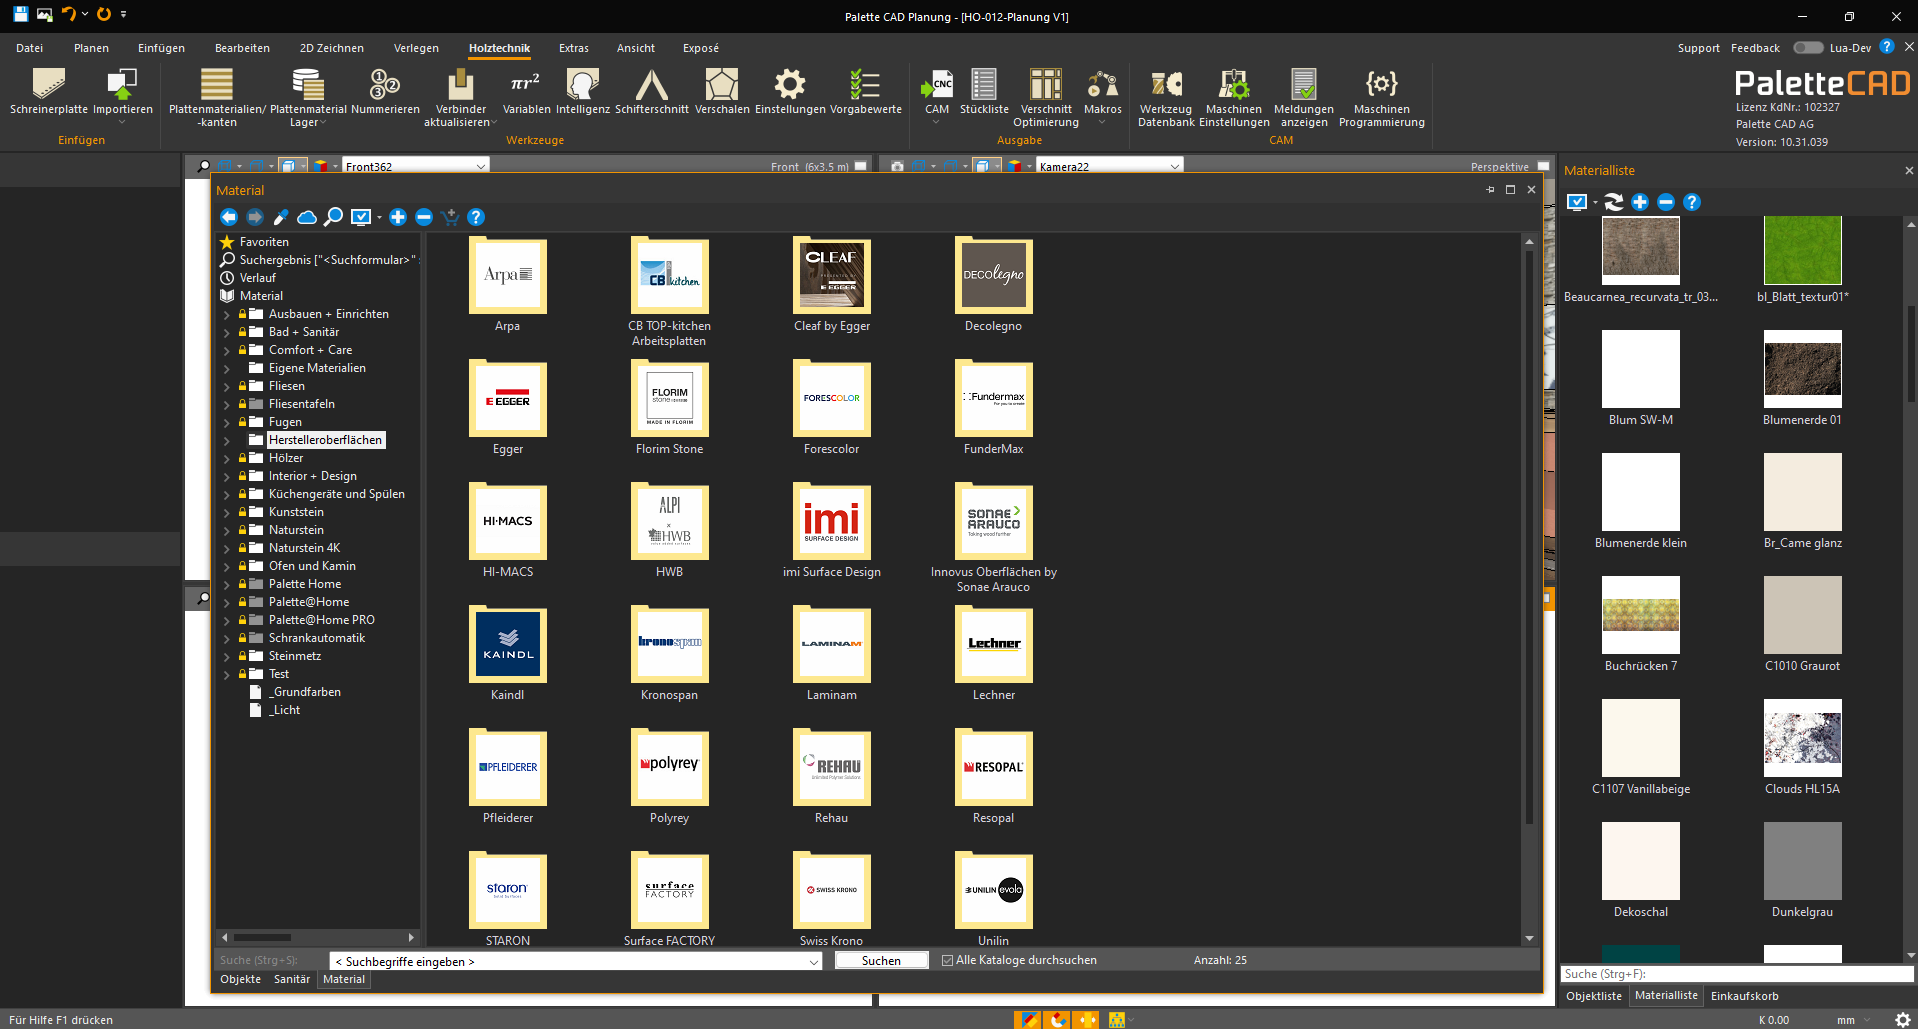Click the eyedropper icon in Material toolbar
The width and height of the screenshot is (1918, 1029).
(x=281, y=217)
